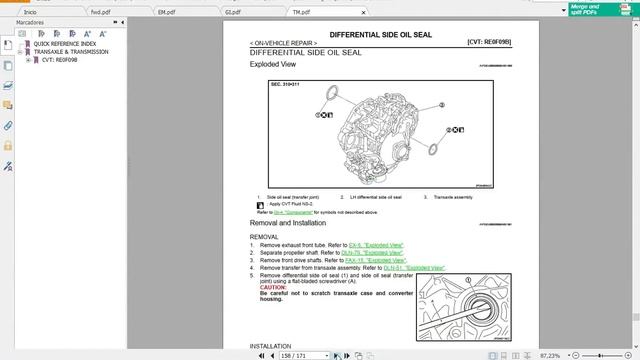Open the Bookmarks panel icon in sidebar
This screenshot has height=360, width=640.
point(8,45)
